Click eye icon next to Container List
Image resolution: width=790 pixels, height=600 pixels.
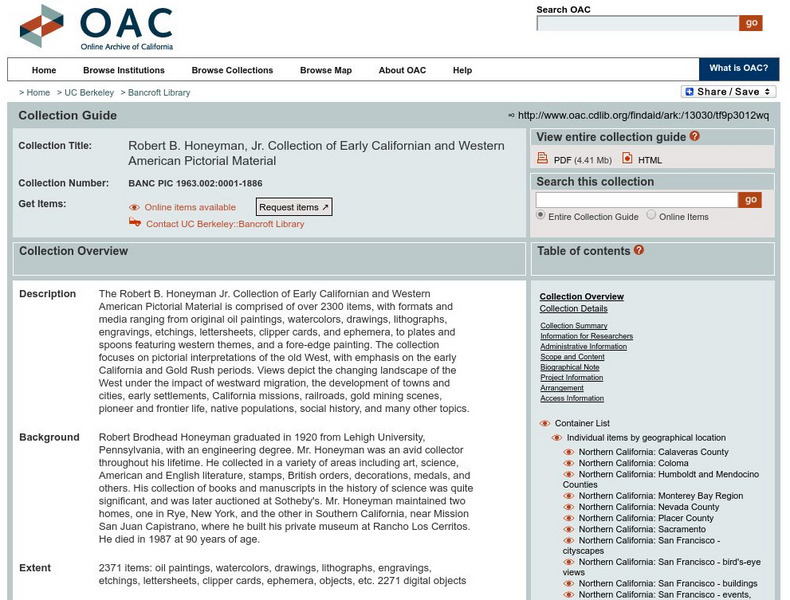pyautogui.click(x=545, y=423)
